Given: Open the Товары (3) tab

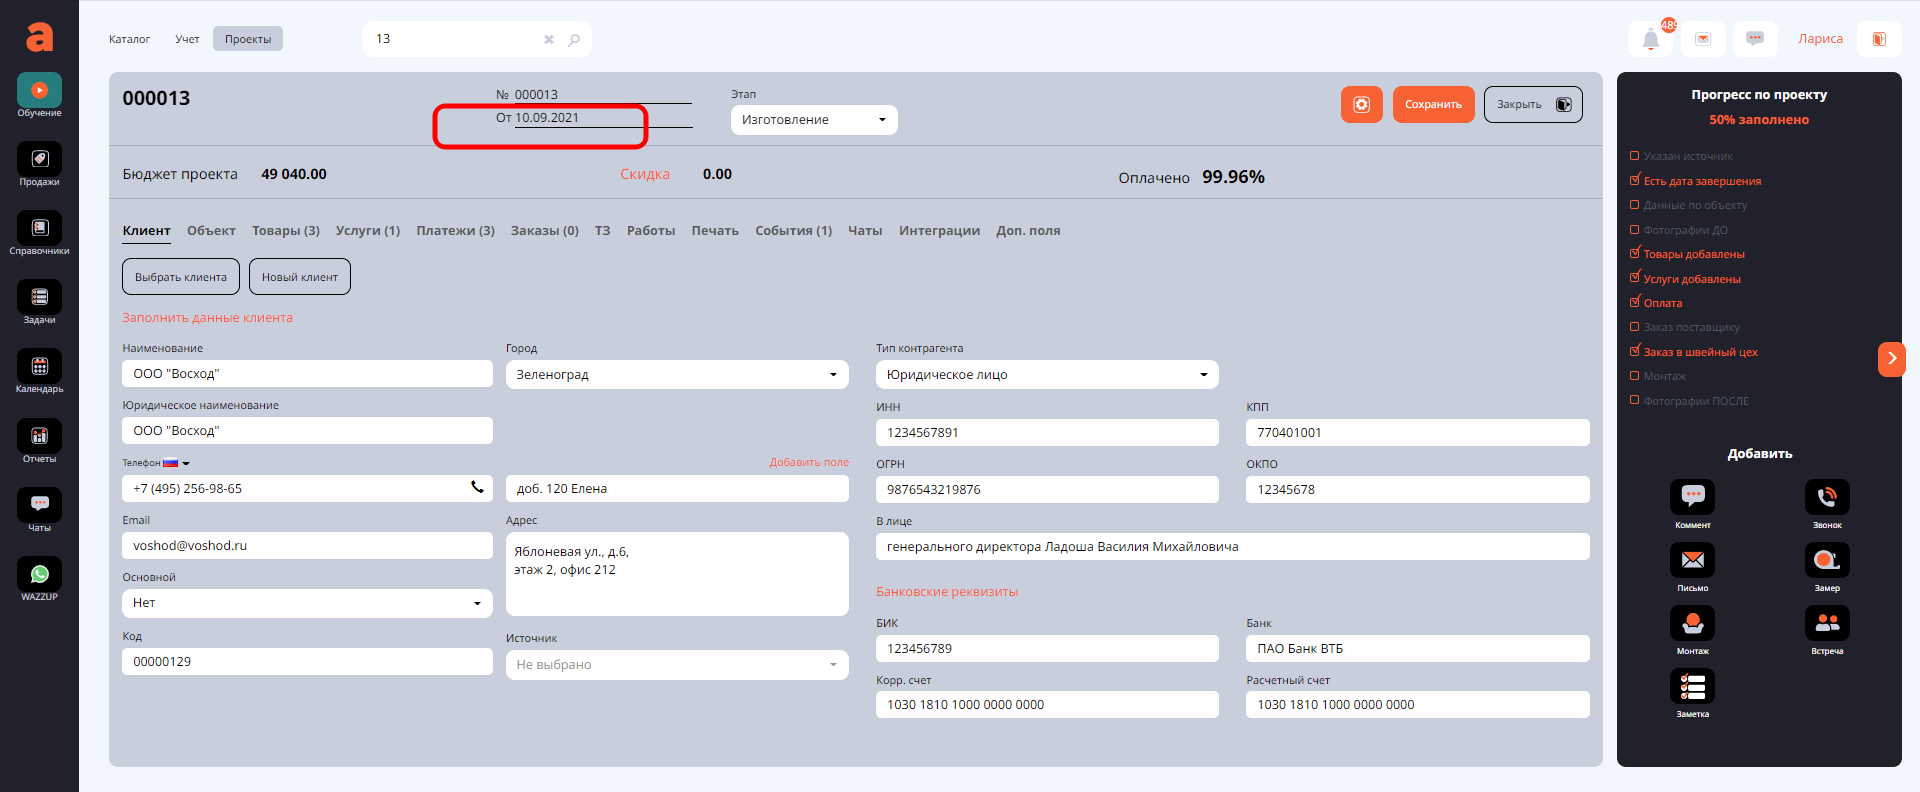Looking at the screenshot, I should (x=285, y=231).
